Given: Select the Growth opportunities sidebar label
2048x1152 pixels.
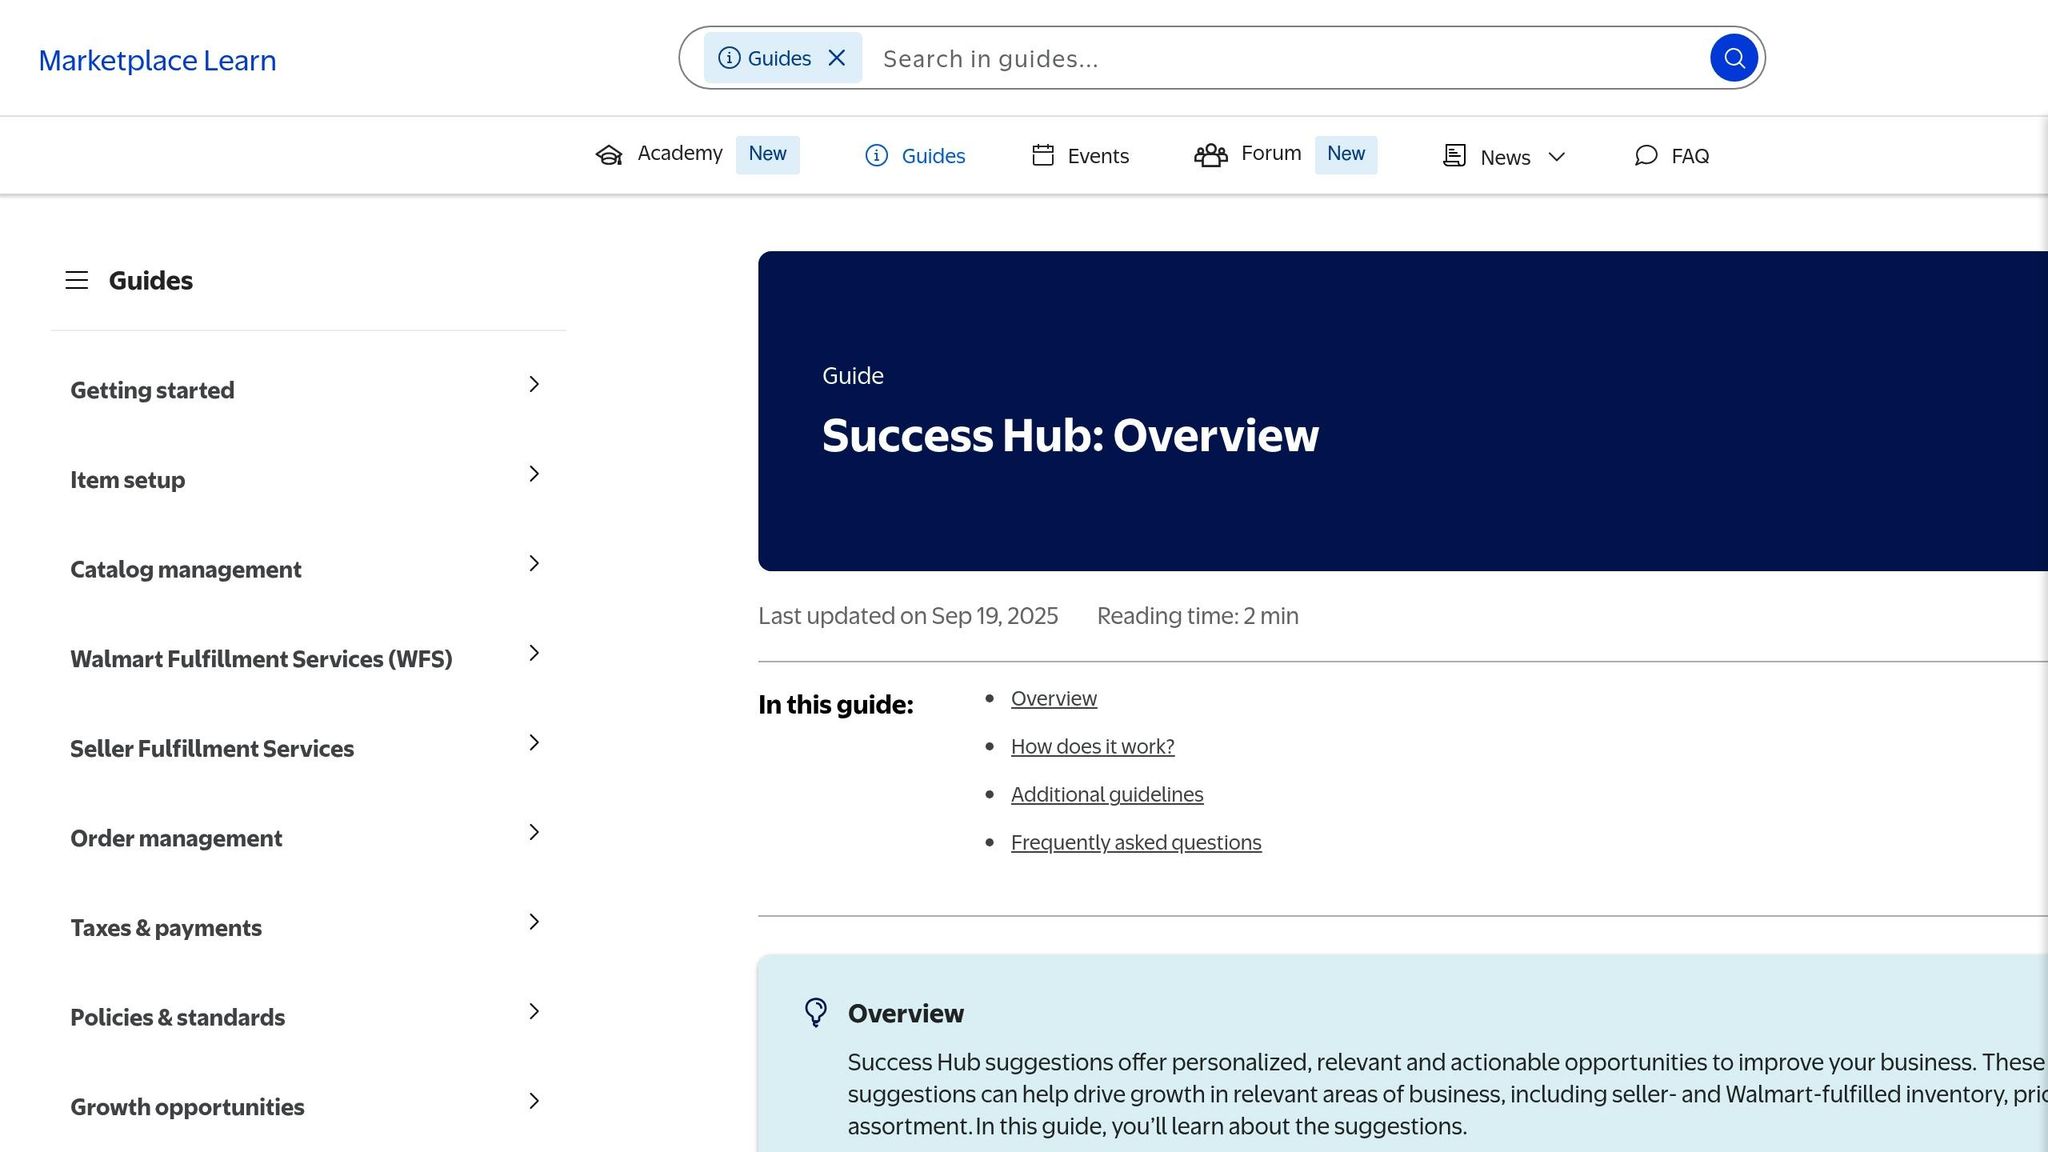Looking at the screenshot, I should point(187,1107).
